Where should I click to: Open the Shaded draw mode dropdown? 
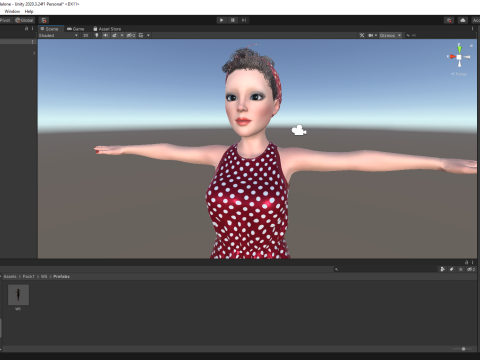point(58,35)
